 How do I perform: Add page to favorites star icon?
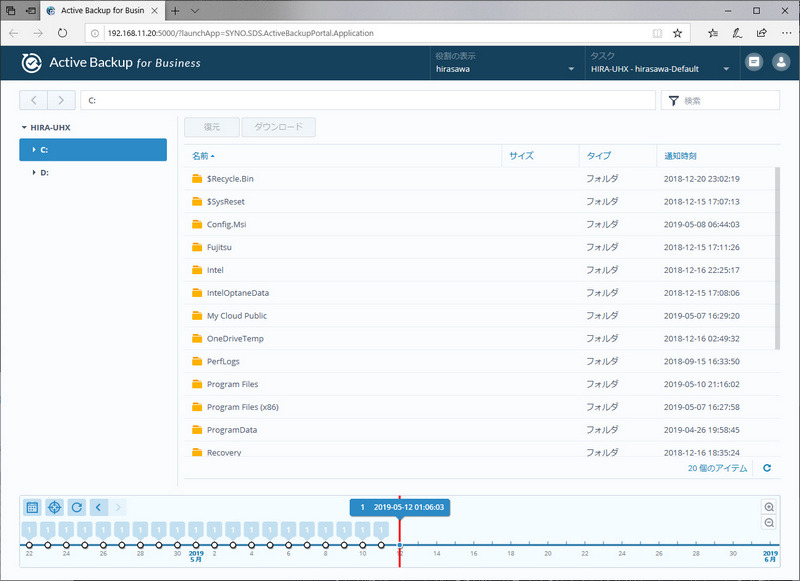[677, 33]
